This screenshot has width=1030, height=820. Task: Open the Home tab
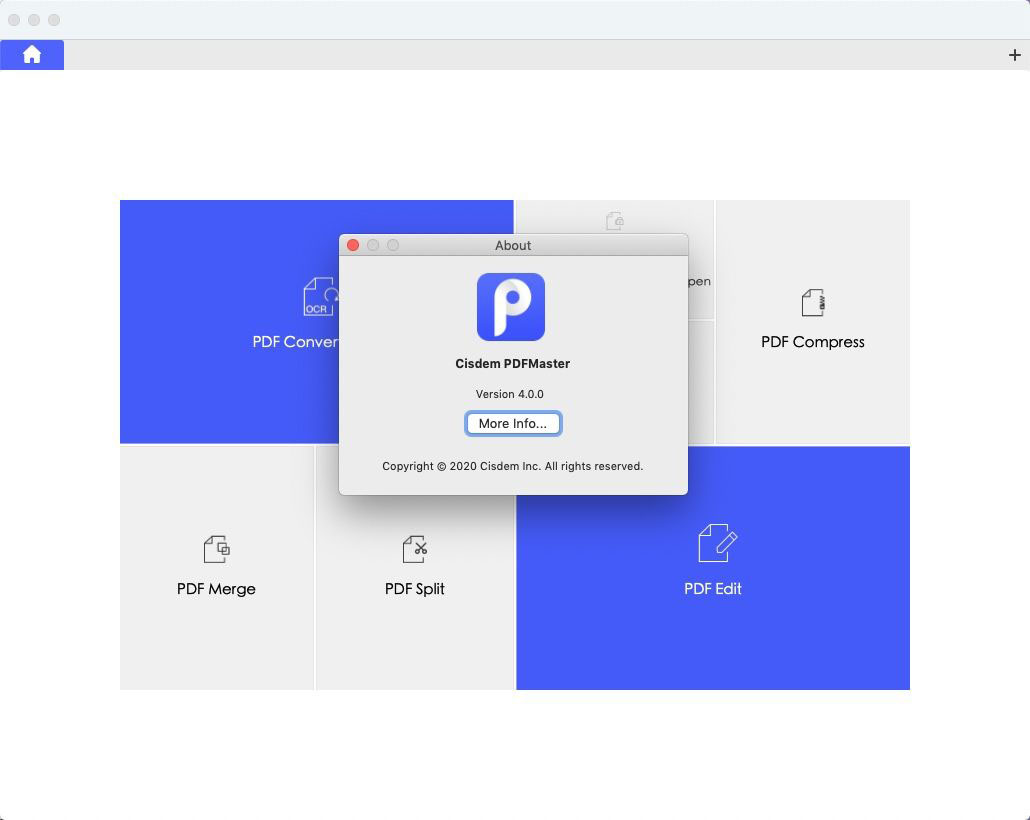pos(32,55)
